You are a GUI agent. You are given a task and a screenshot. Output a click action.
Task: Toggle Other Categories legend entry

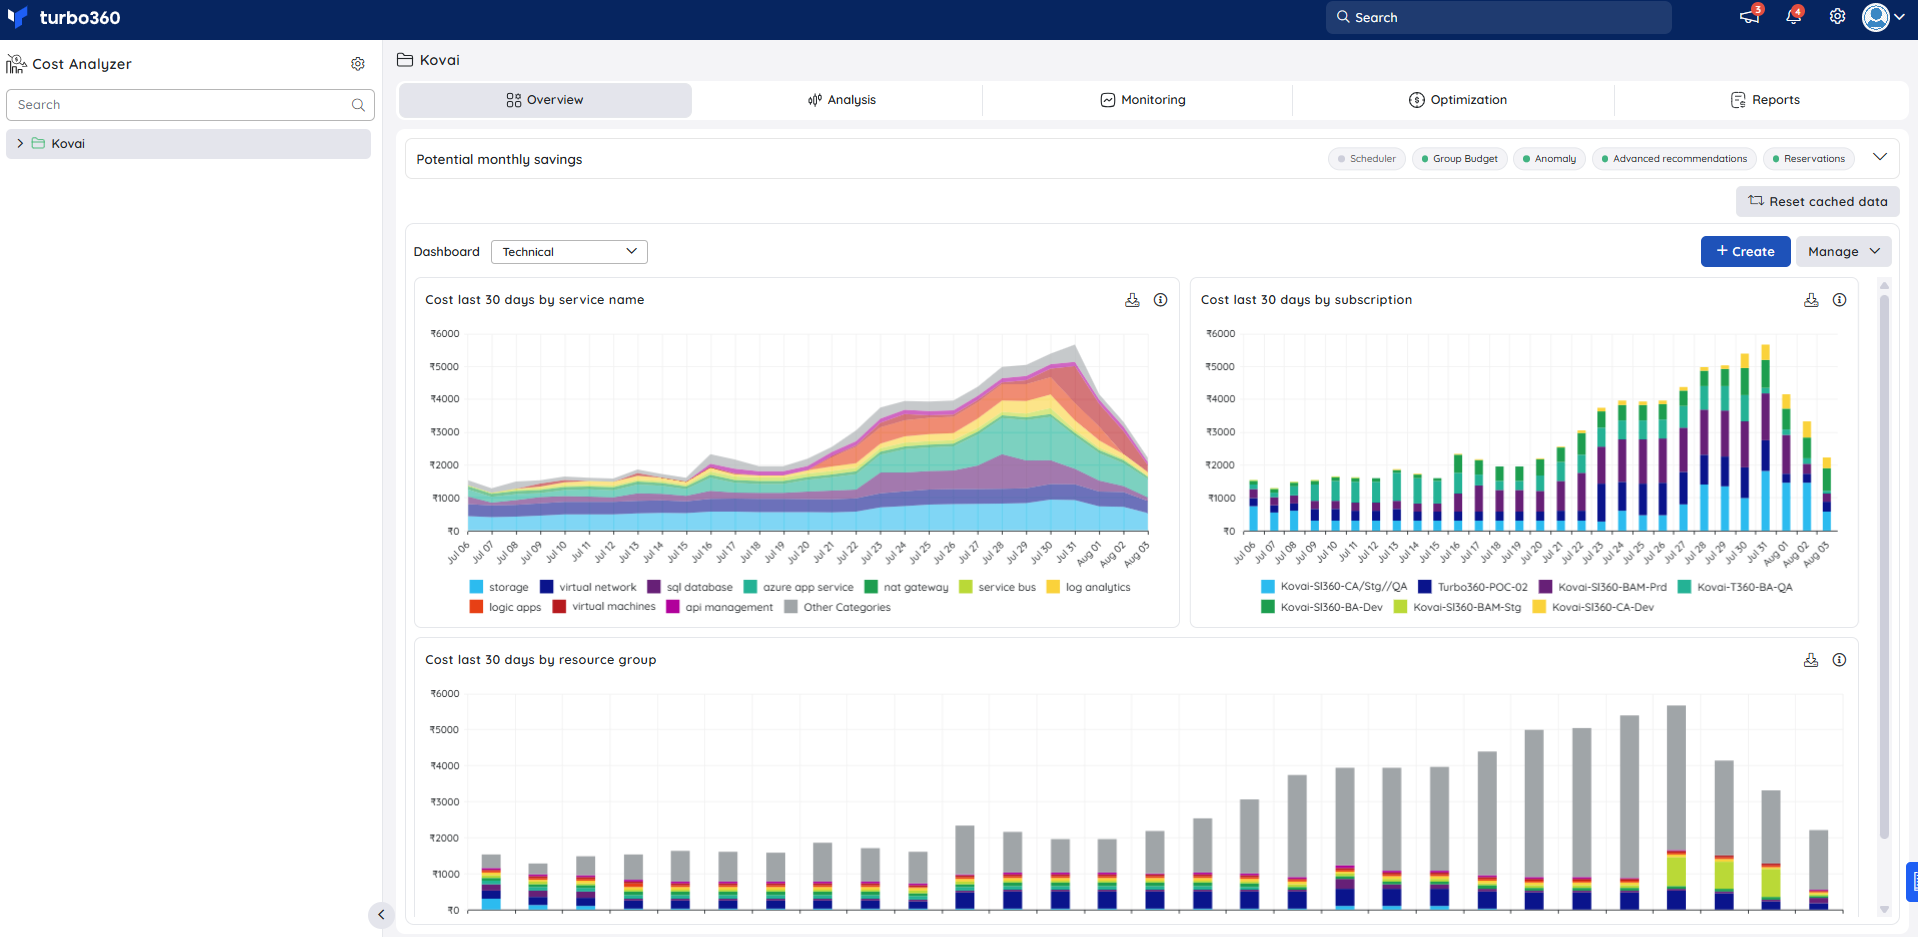click(x=837, y=607)
